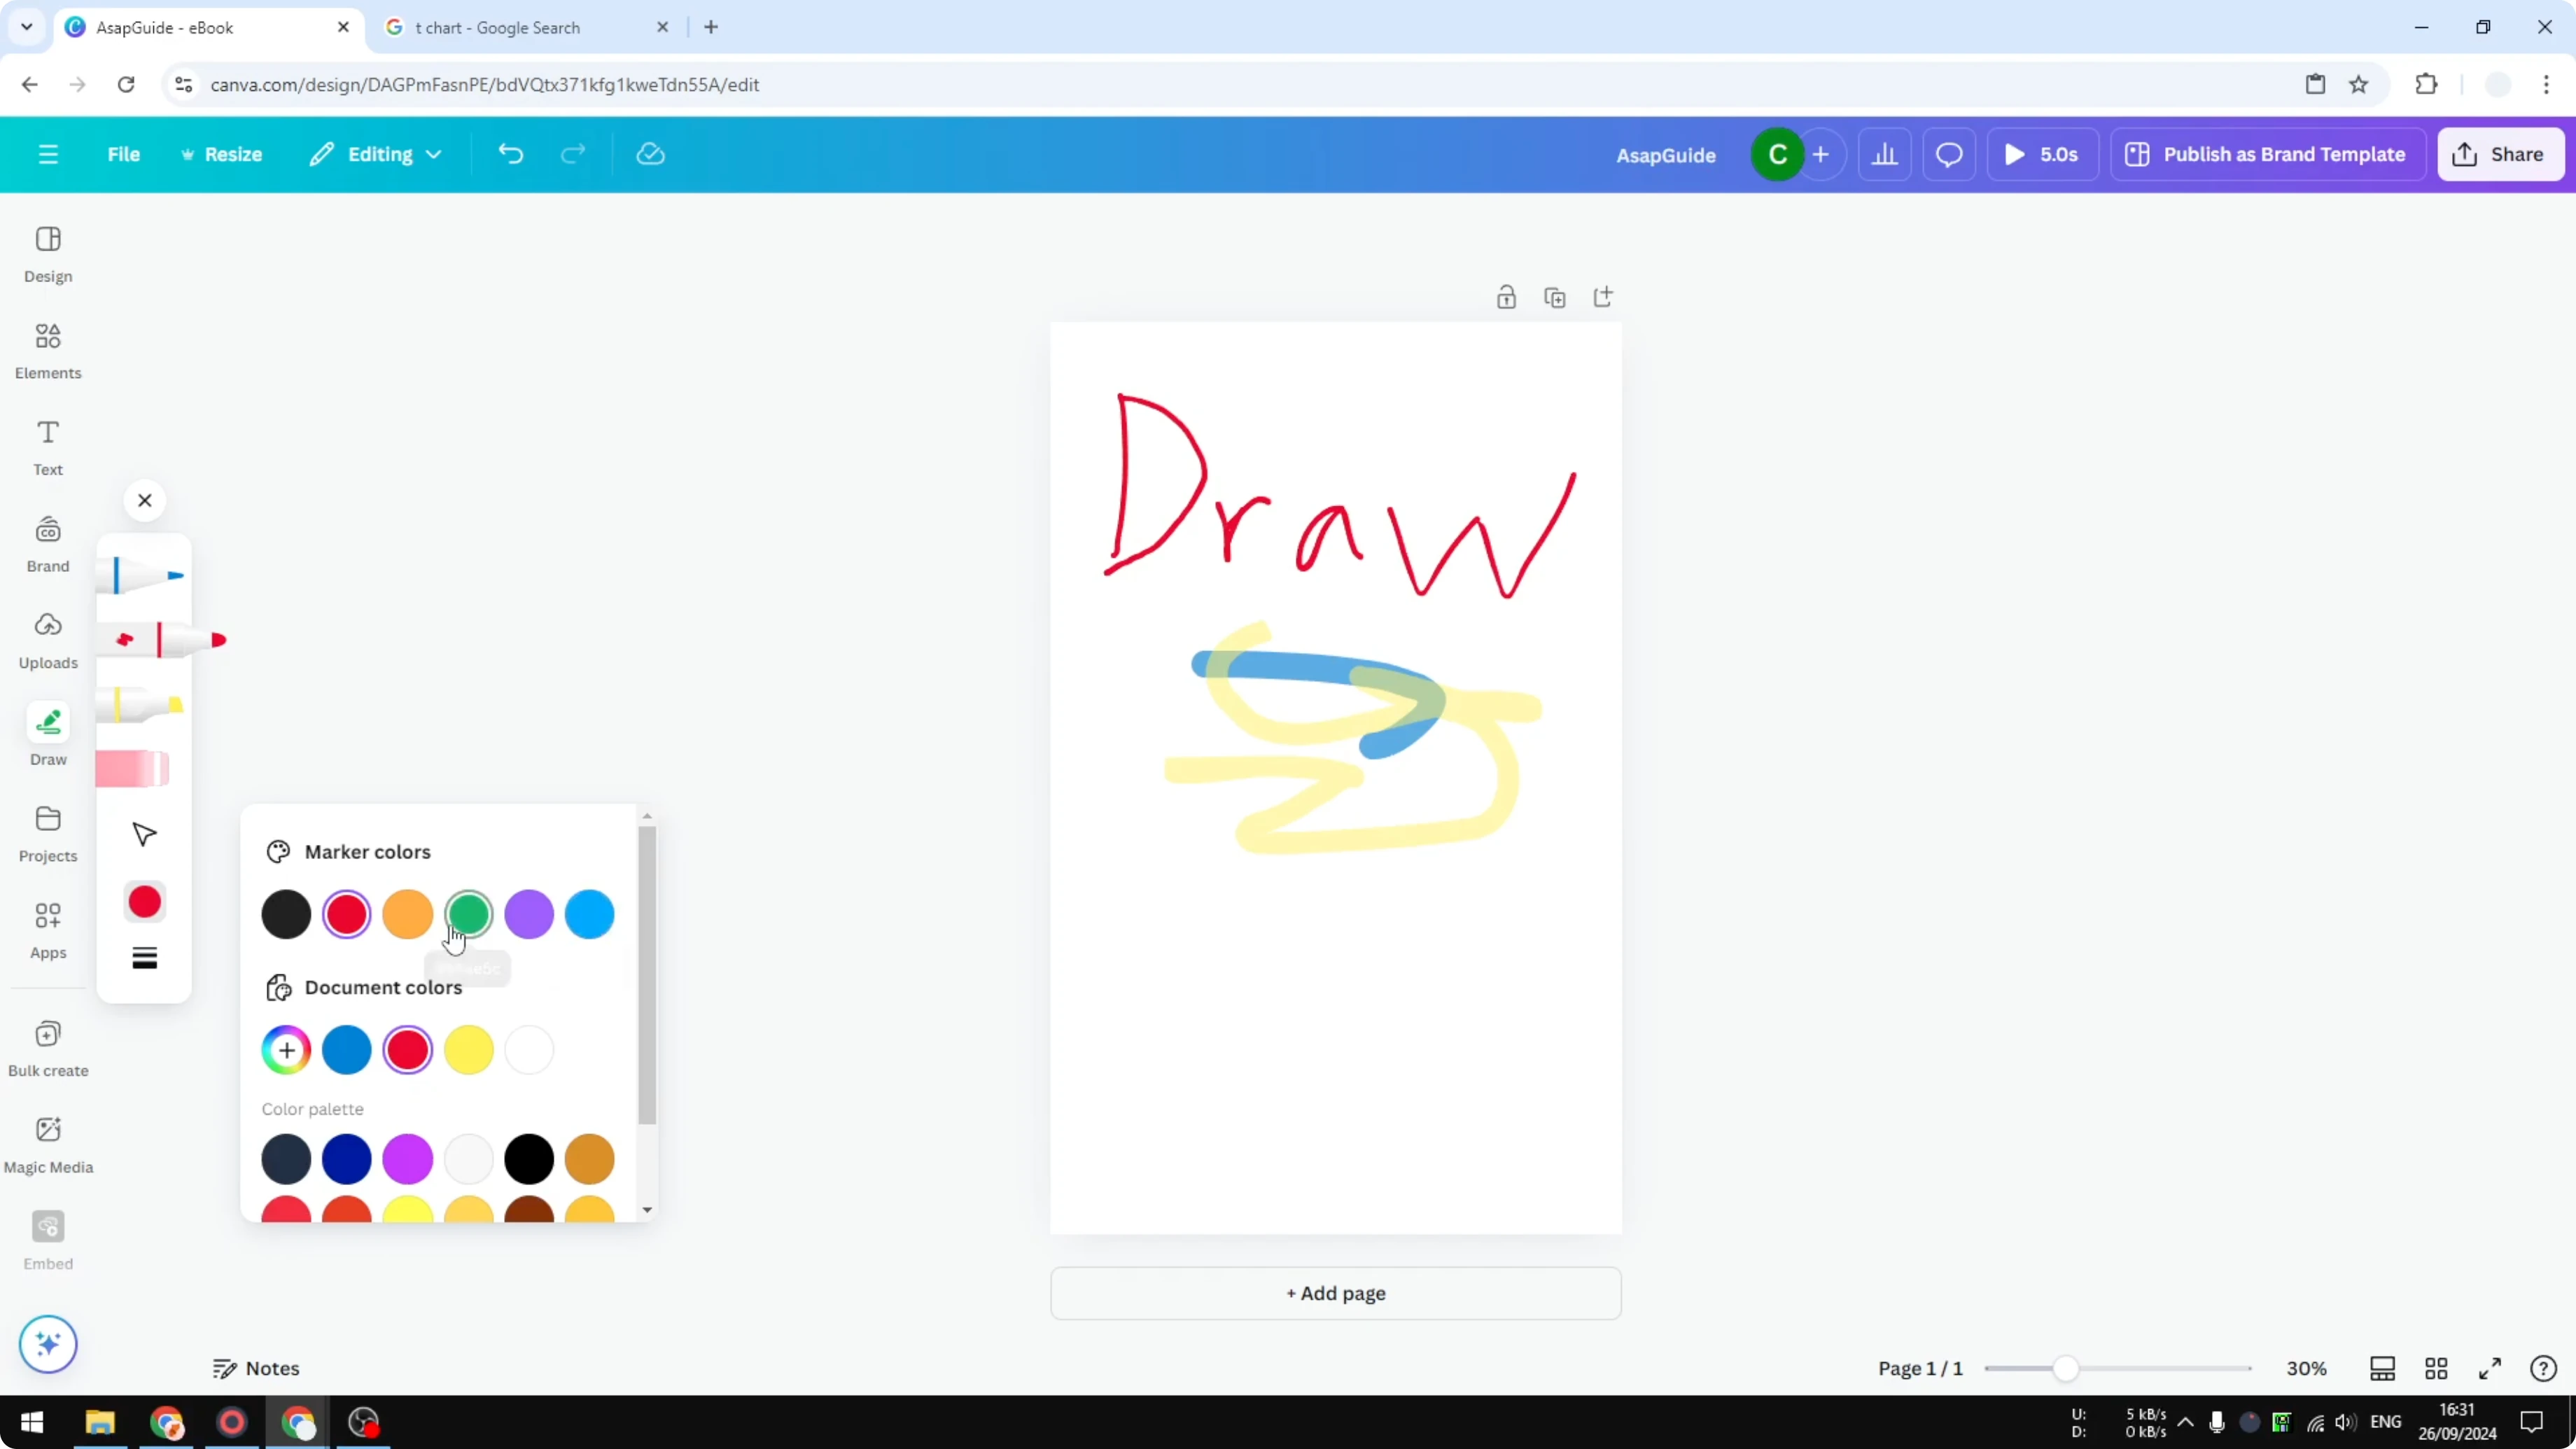Play the 5.0s presentation
Viewport: 2576px width, 1449px height.
tap(2042, 154)
